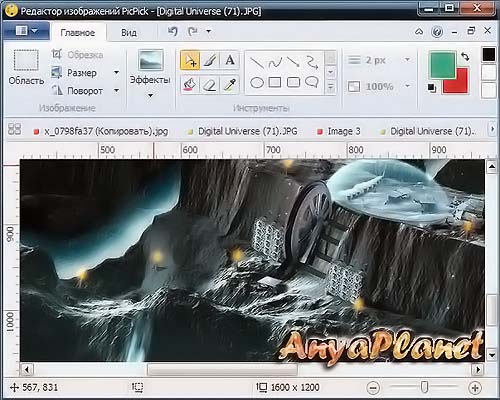Screen dimensions: 500x400
Task: Open help via the question mark icon
Action: click(437, 32)
